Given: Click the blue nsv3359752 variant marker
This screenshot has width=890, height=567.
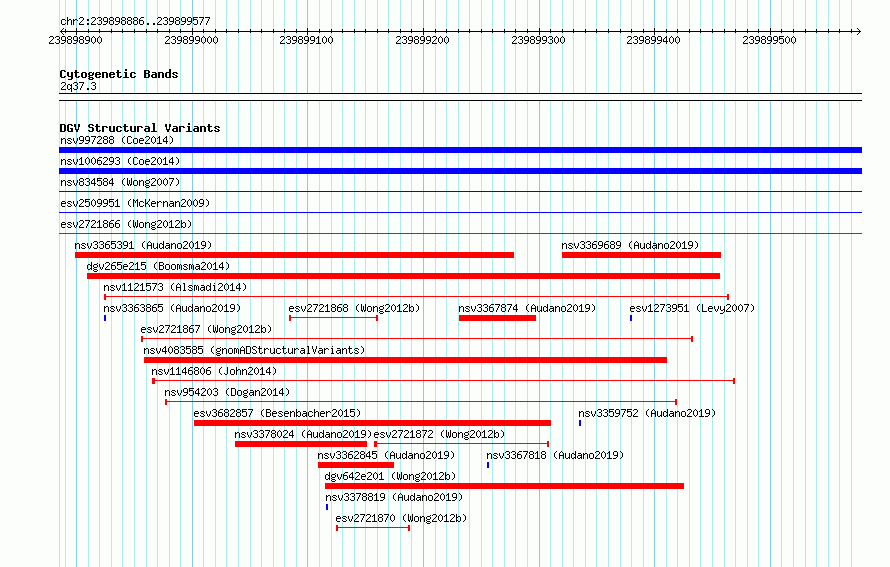Looking at the screenshot, I should tap(580, 423).
